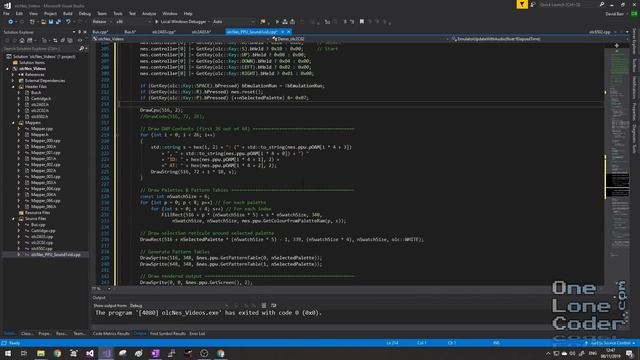Image resolution: width=640 pixels, height=360 pixels.
Task: Open the File menu
Action: (6, 14)
